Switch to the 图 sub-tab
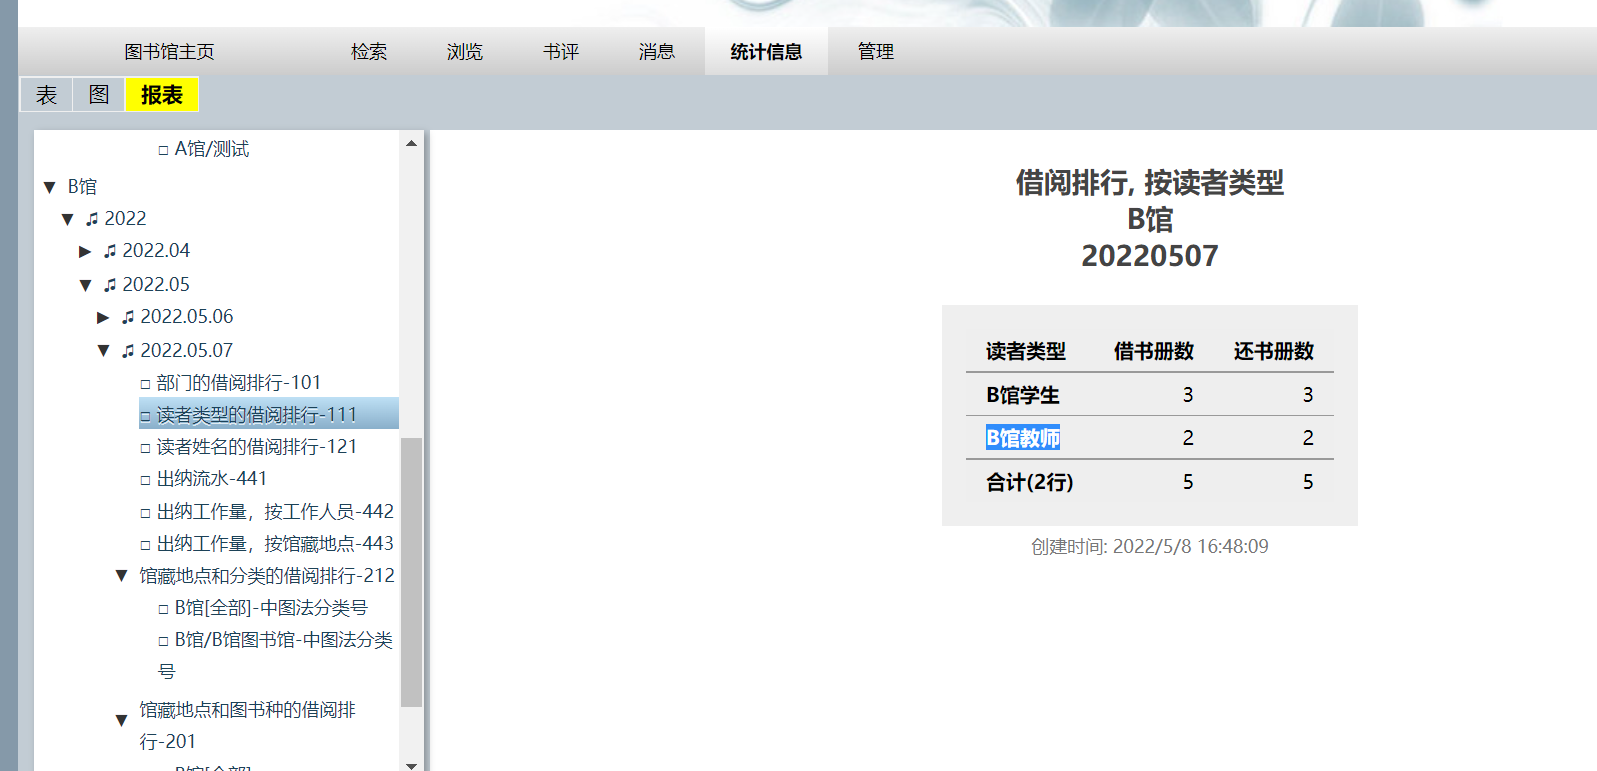 (x=99, y=95)
